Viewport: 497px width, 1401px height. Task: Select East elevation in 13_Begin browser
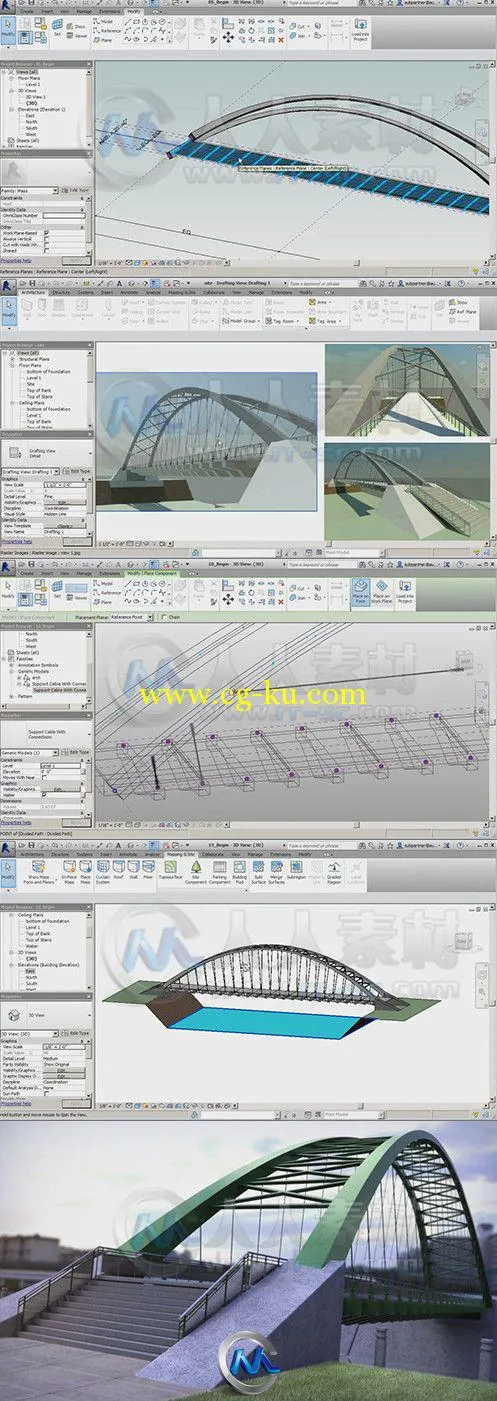(30, 970)
